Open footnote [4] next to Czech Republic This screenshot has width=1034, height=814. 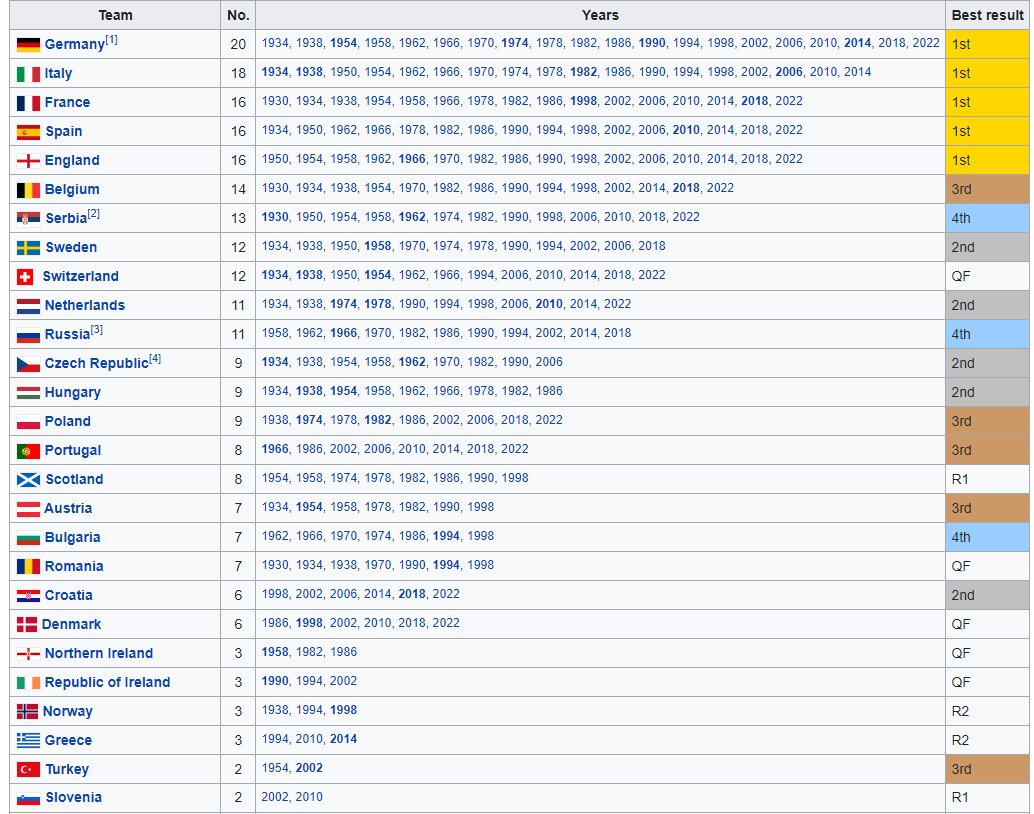click(155, 359)
